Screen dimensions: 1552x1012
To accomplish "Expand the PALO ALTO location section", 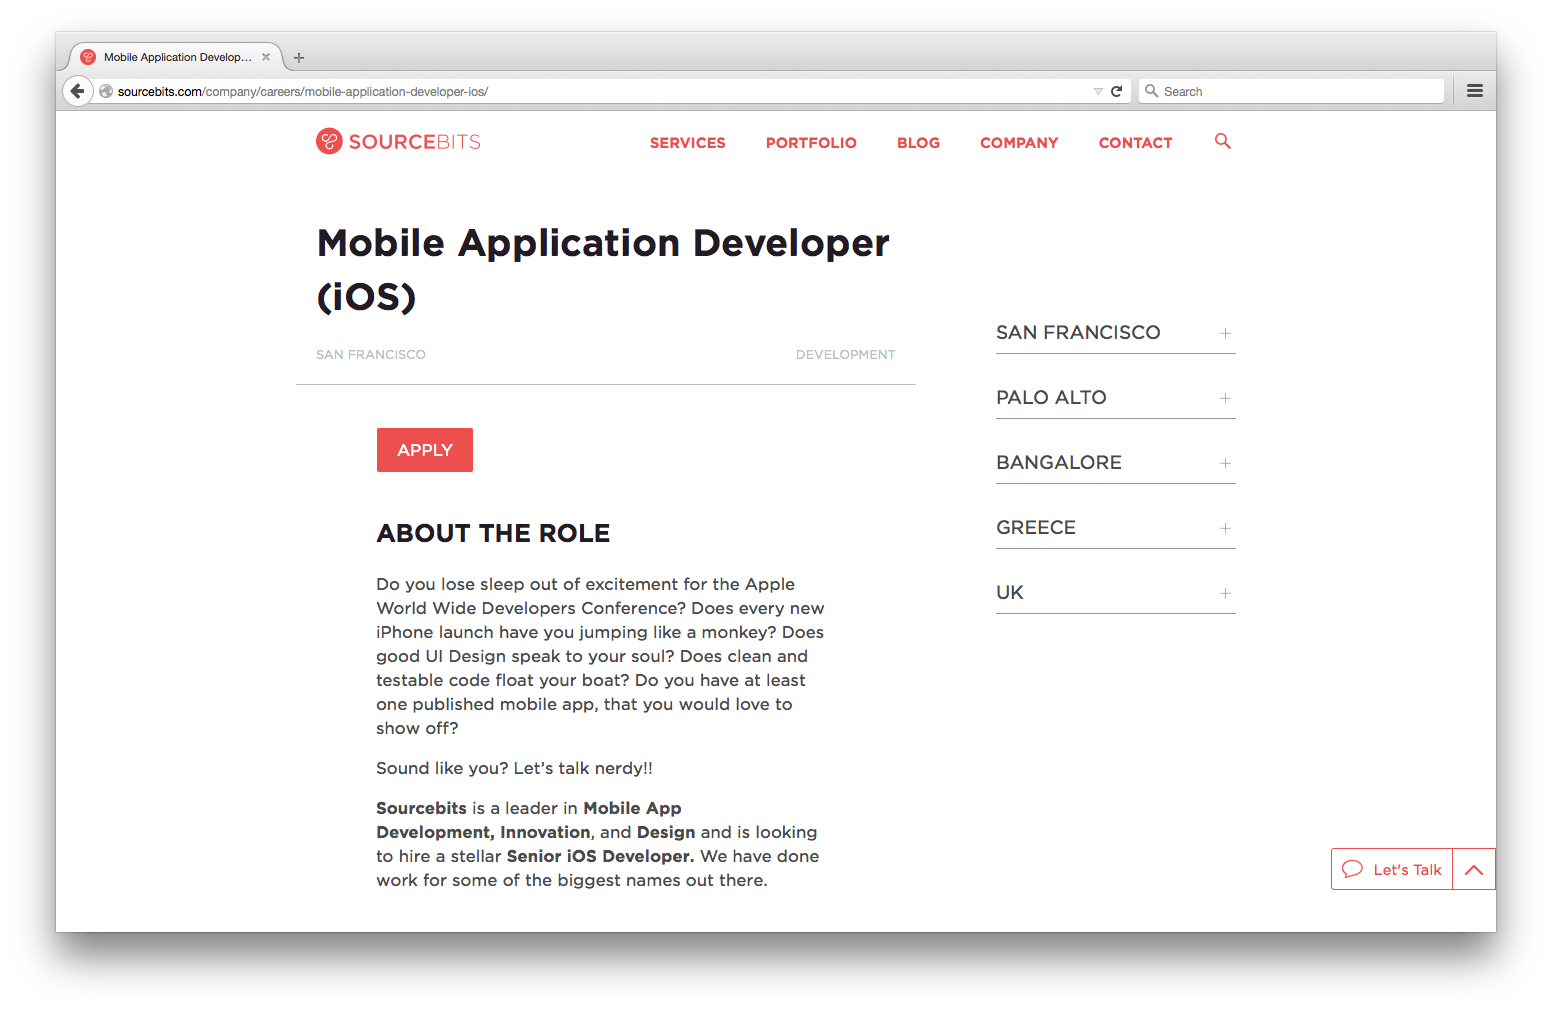I will pos(1116,398).
